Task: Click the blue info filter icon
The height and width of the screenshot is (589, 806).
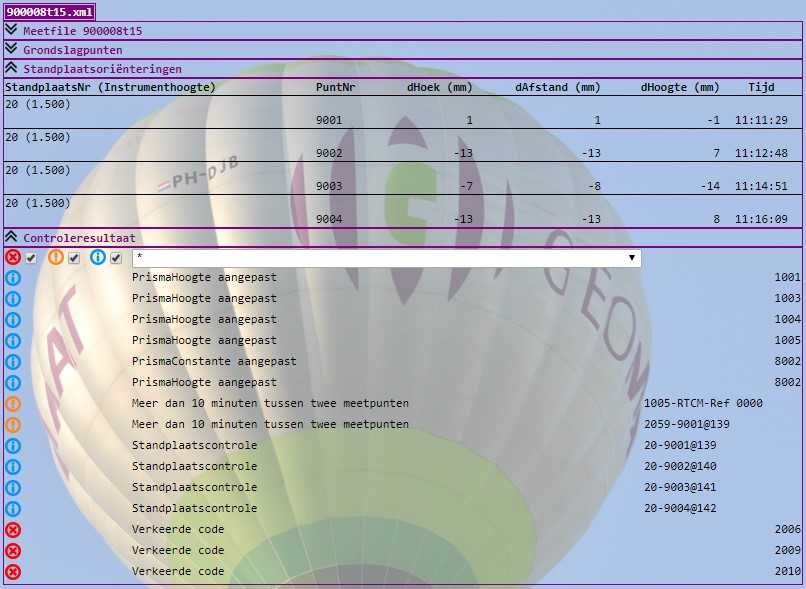Action: pyautogui.click(x=98, y=257)
